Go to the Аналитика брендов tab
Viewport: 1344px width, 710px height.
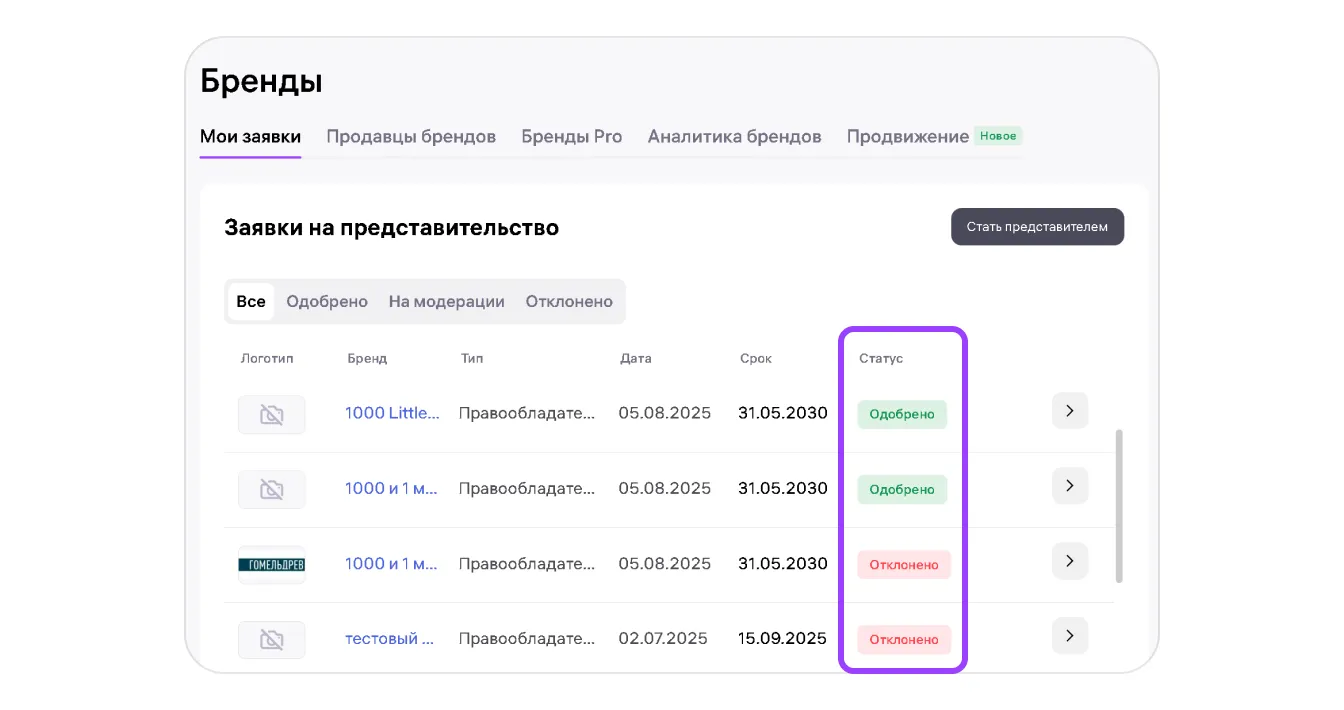pyautogui.click(x=734, y=137)
